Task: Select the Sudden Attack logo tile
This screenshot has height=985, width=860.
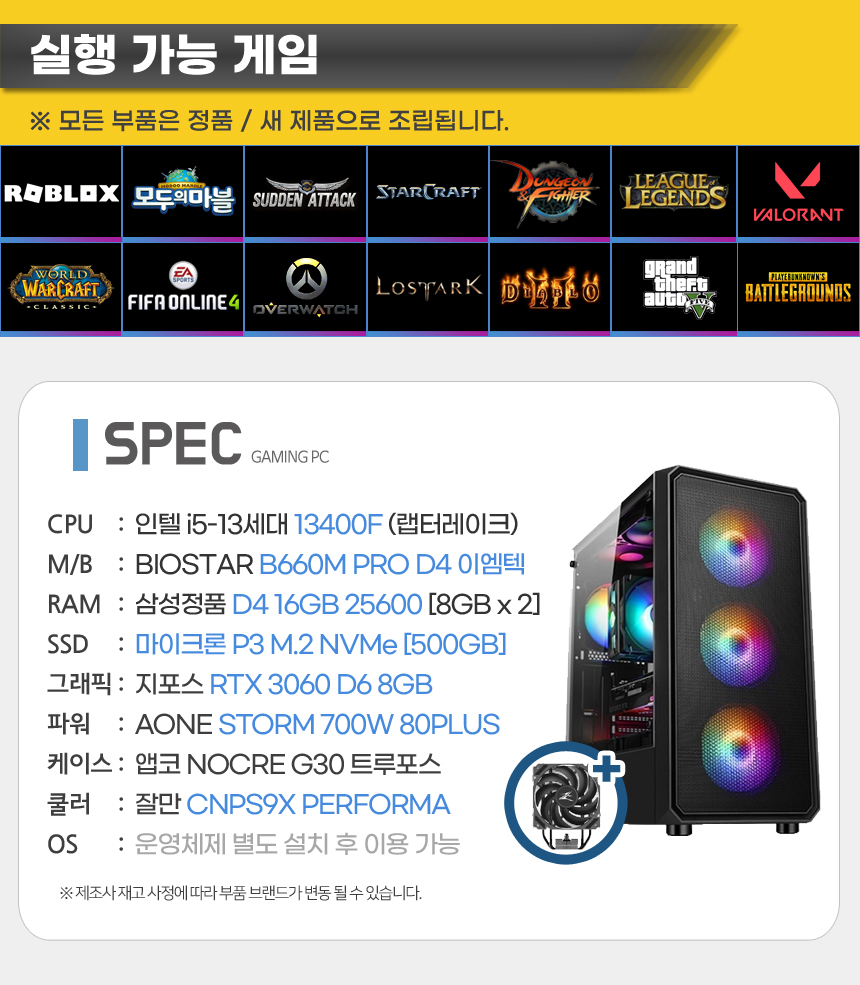Action: pyautogui.click(x=305, y=193)
